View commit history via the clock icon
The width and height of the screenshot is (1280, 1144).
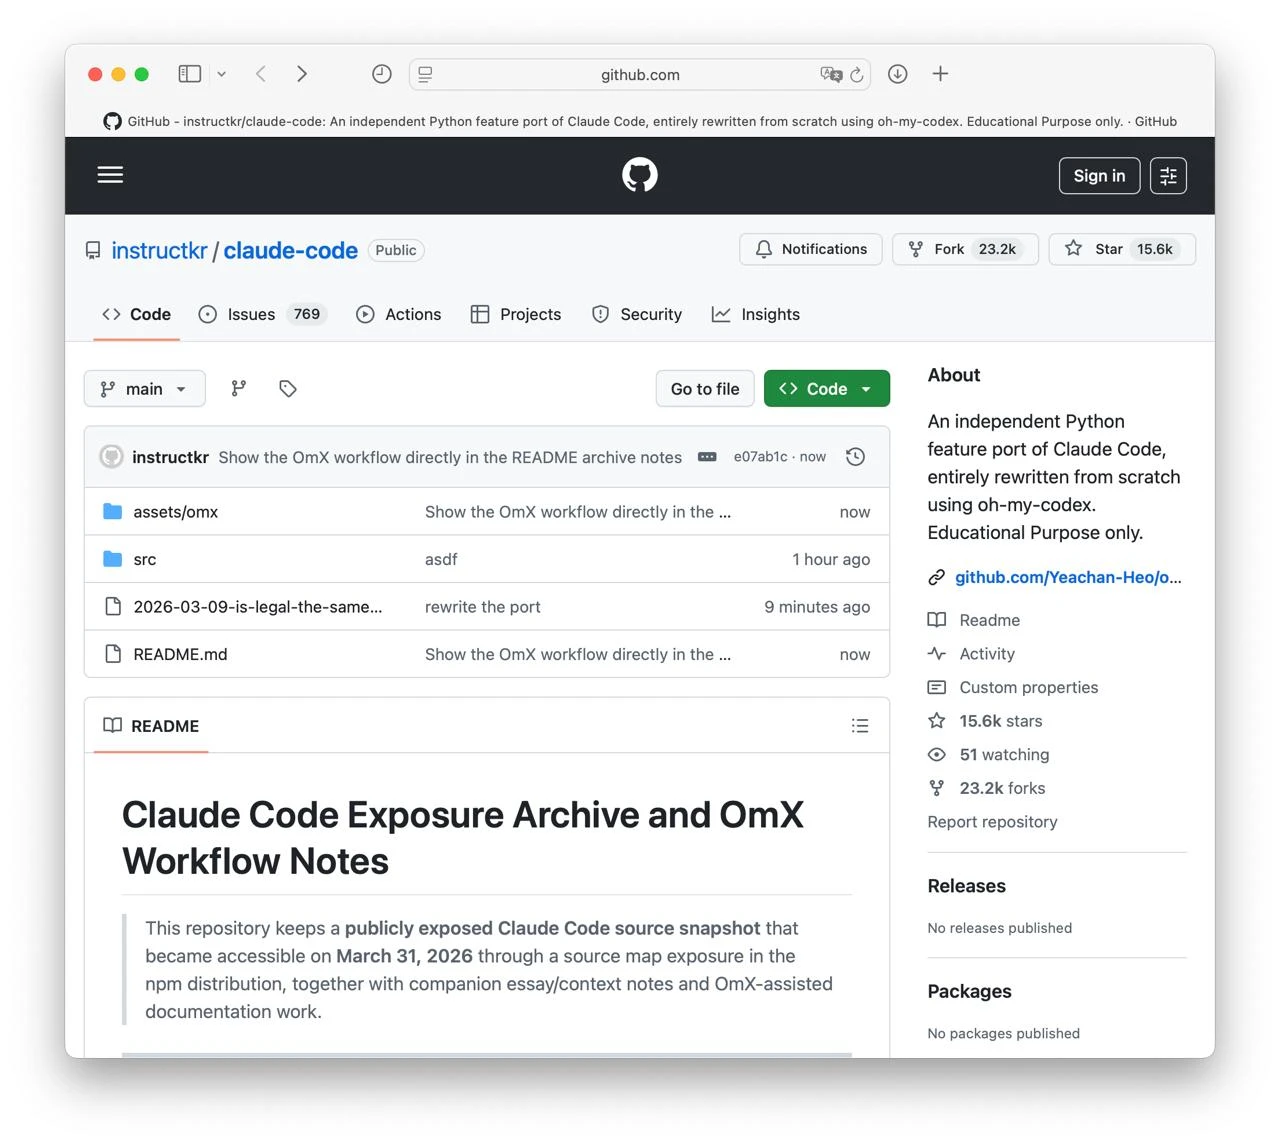coord(855,457)
